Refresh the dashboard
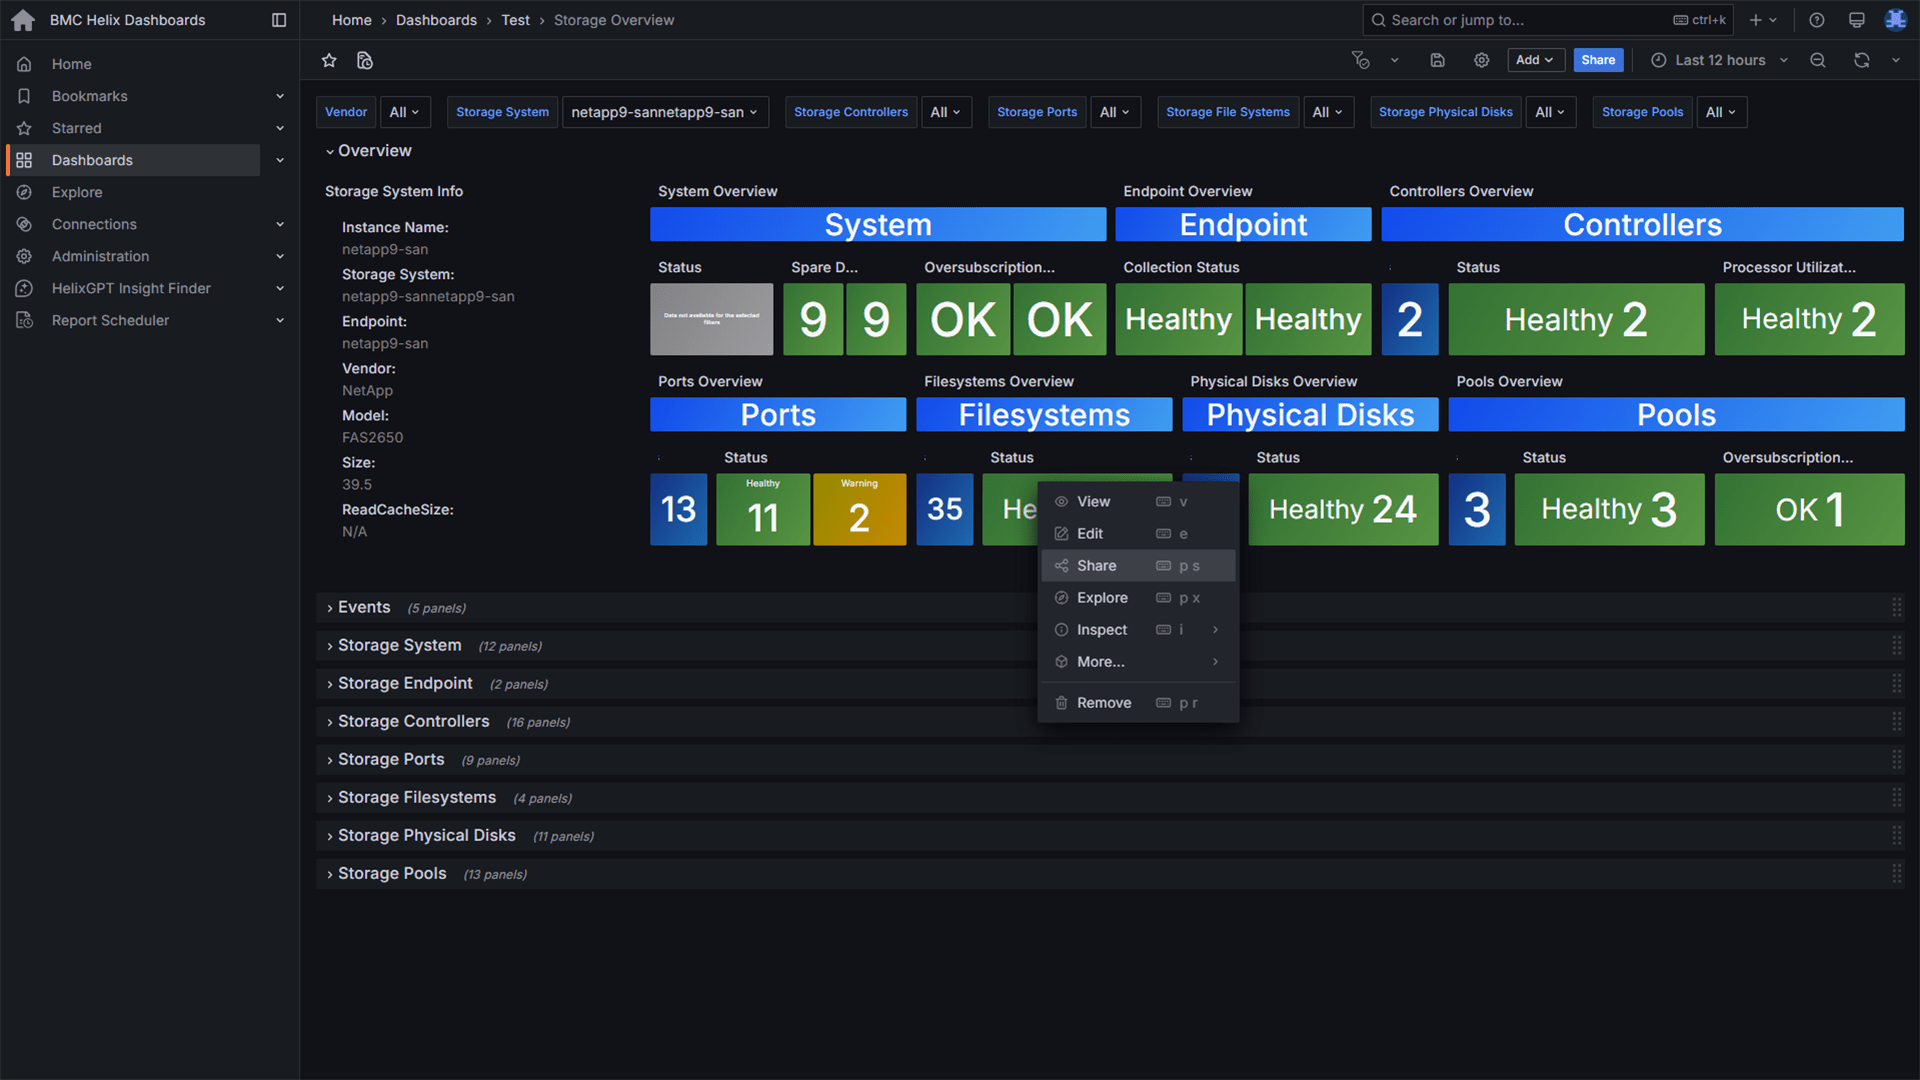 click(x=1861, y=61)
